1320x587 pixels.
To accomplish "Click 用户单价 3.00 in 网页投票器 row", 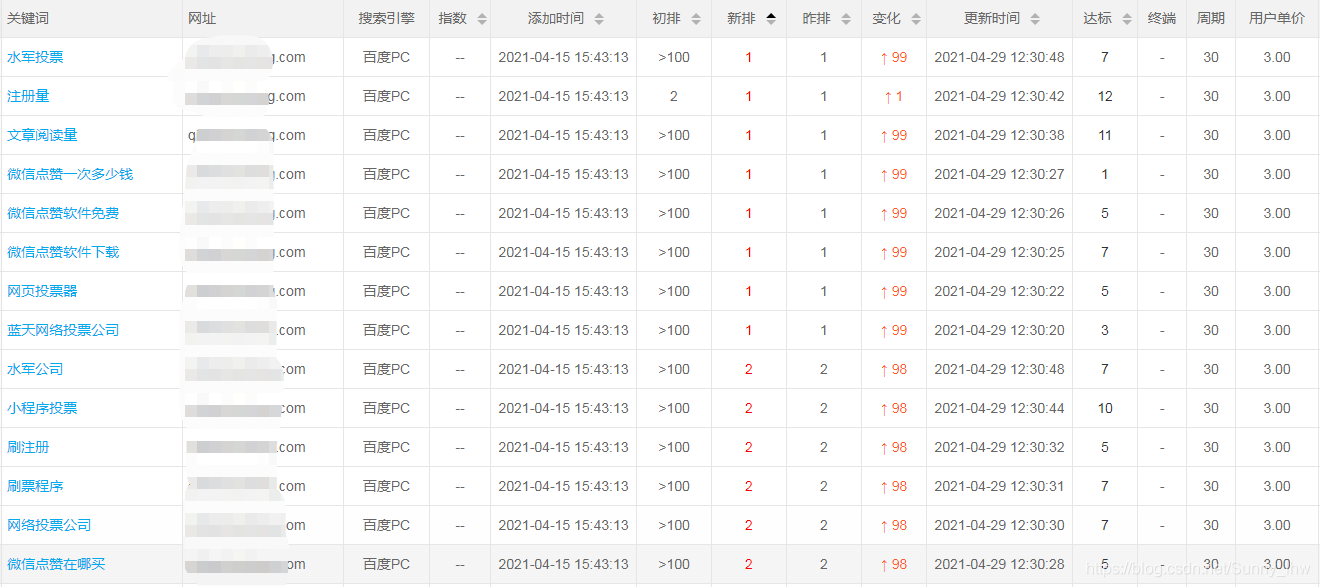I will pyautogui.click(x=1277, y=291).
